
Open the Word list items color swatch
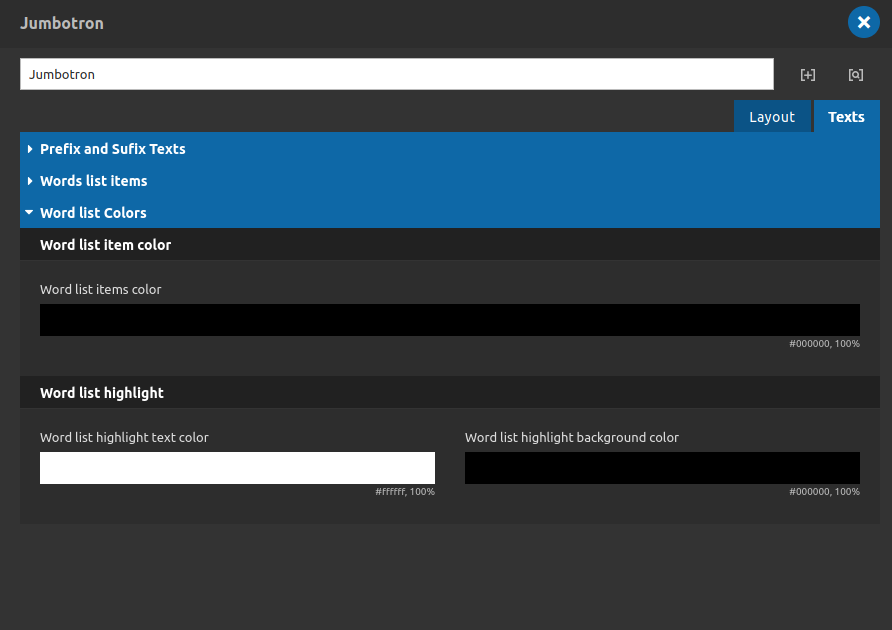[450, 320]
